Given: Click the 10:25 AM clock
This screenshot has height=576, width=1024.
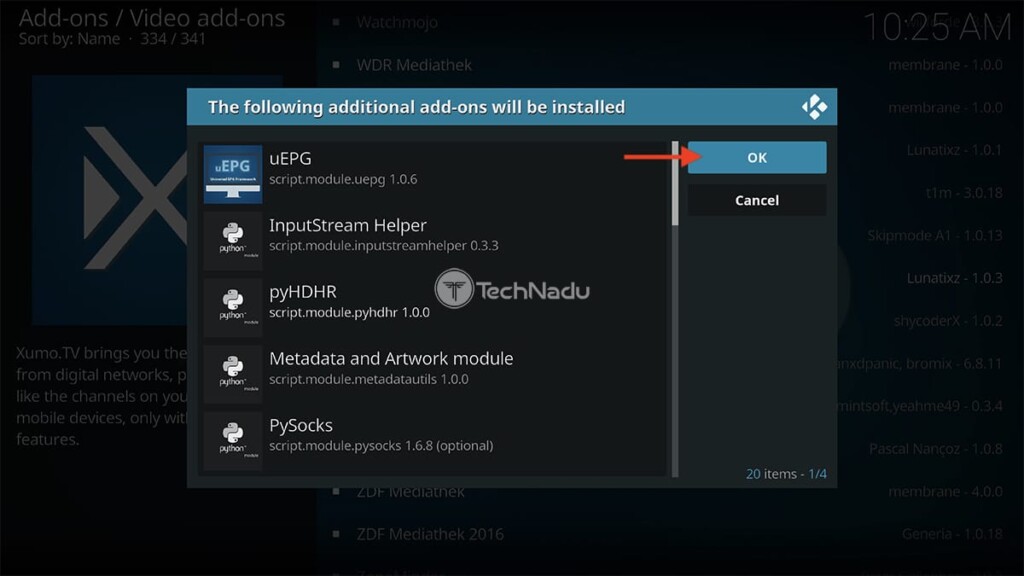Looking at the screenshot, I should coord(937,28).
